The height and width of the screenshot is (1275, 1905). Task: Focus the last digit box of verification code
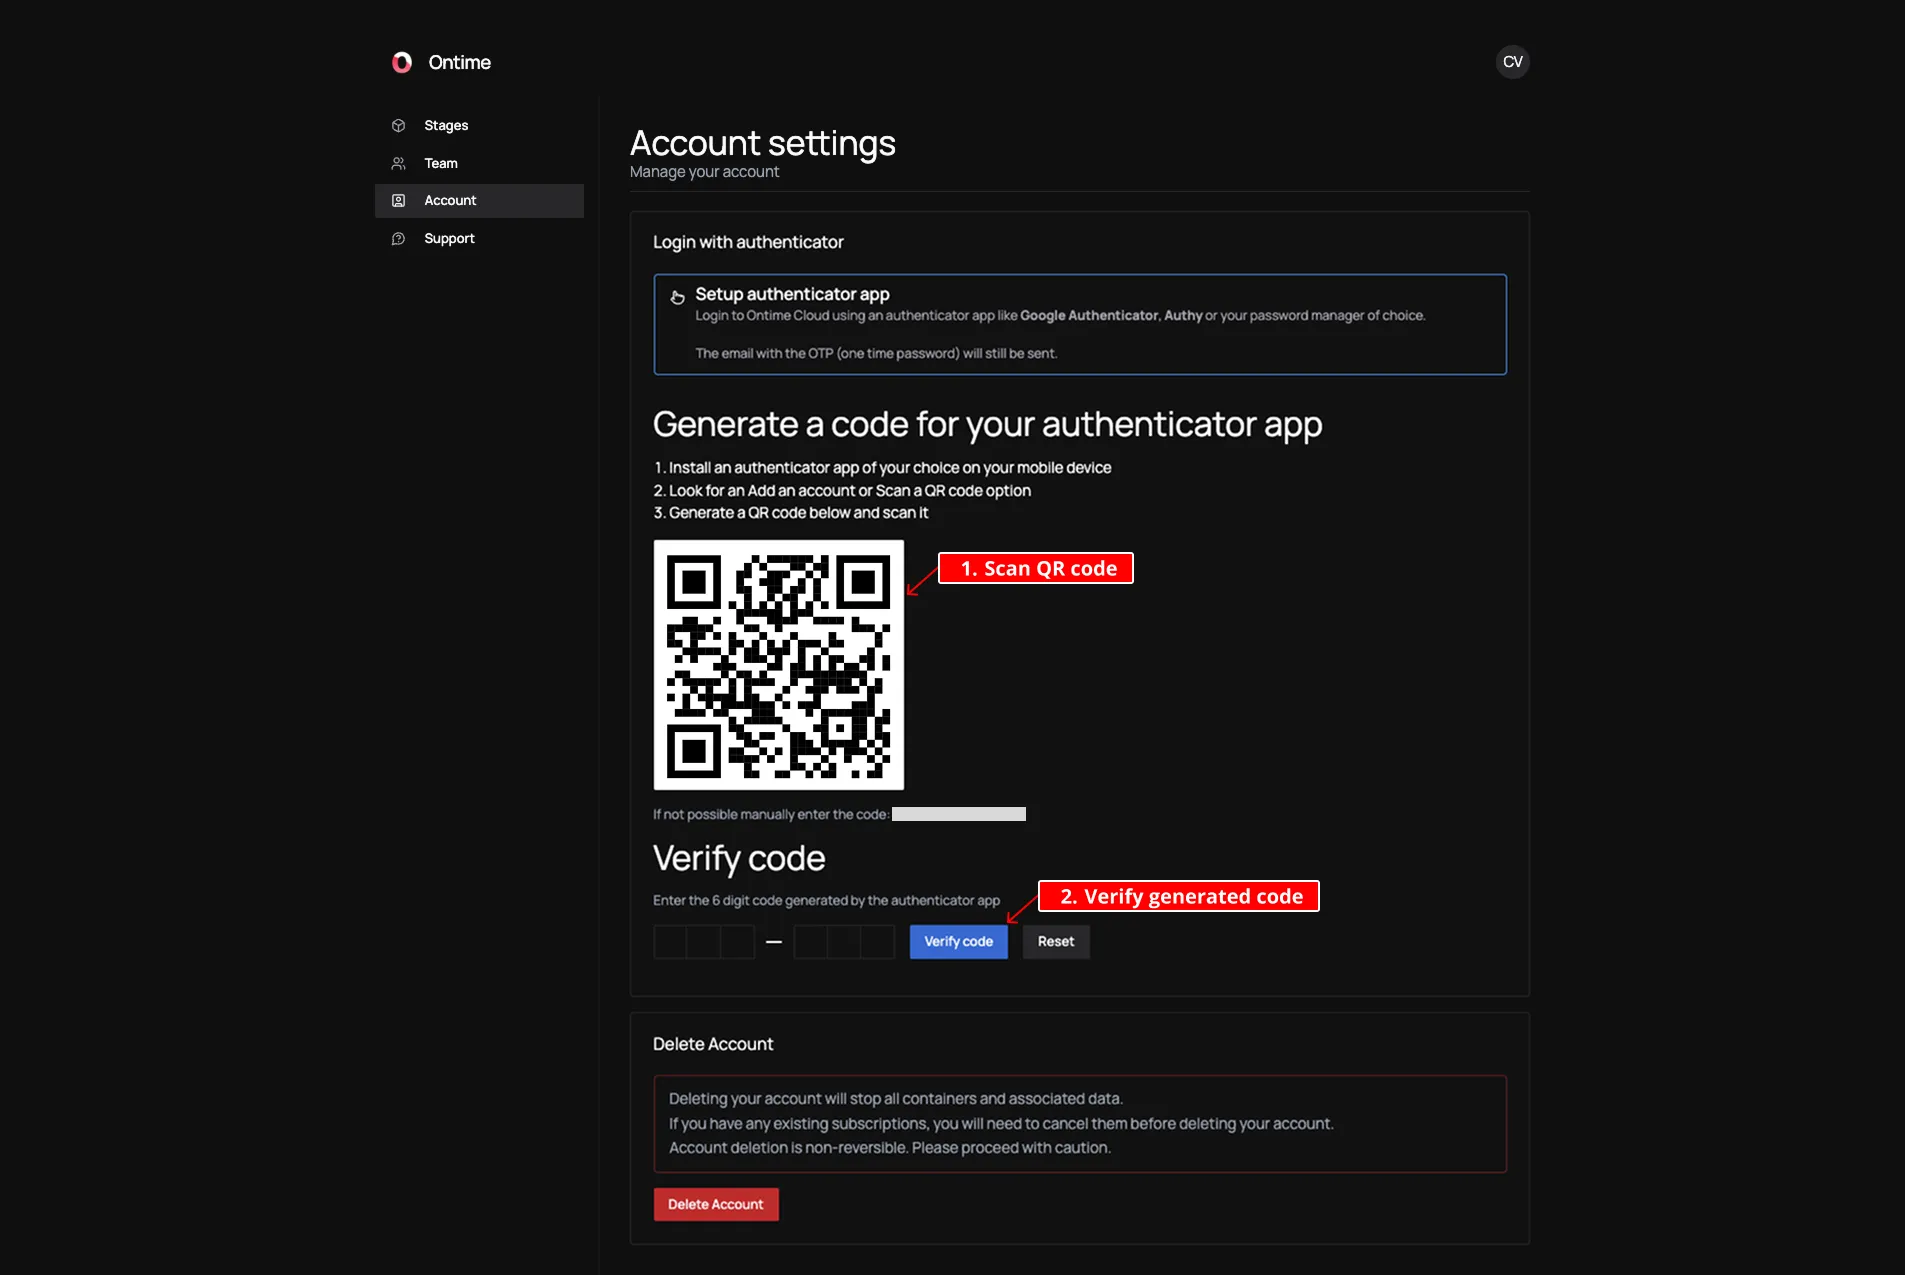tap(878, 942)
